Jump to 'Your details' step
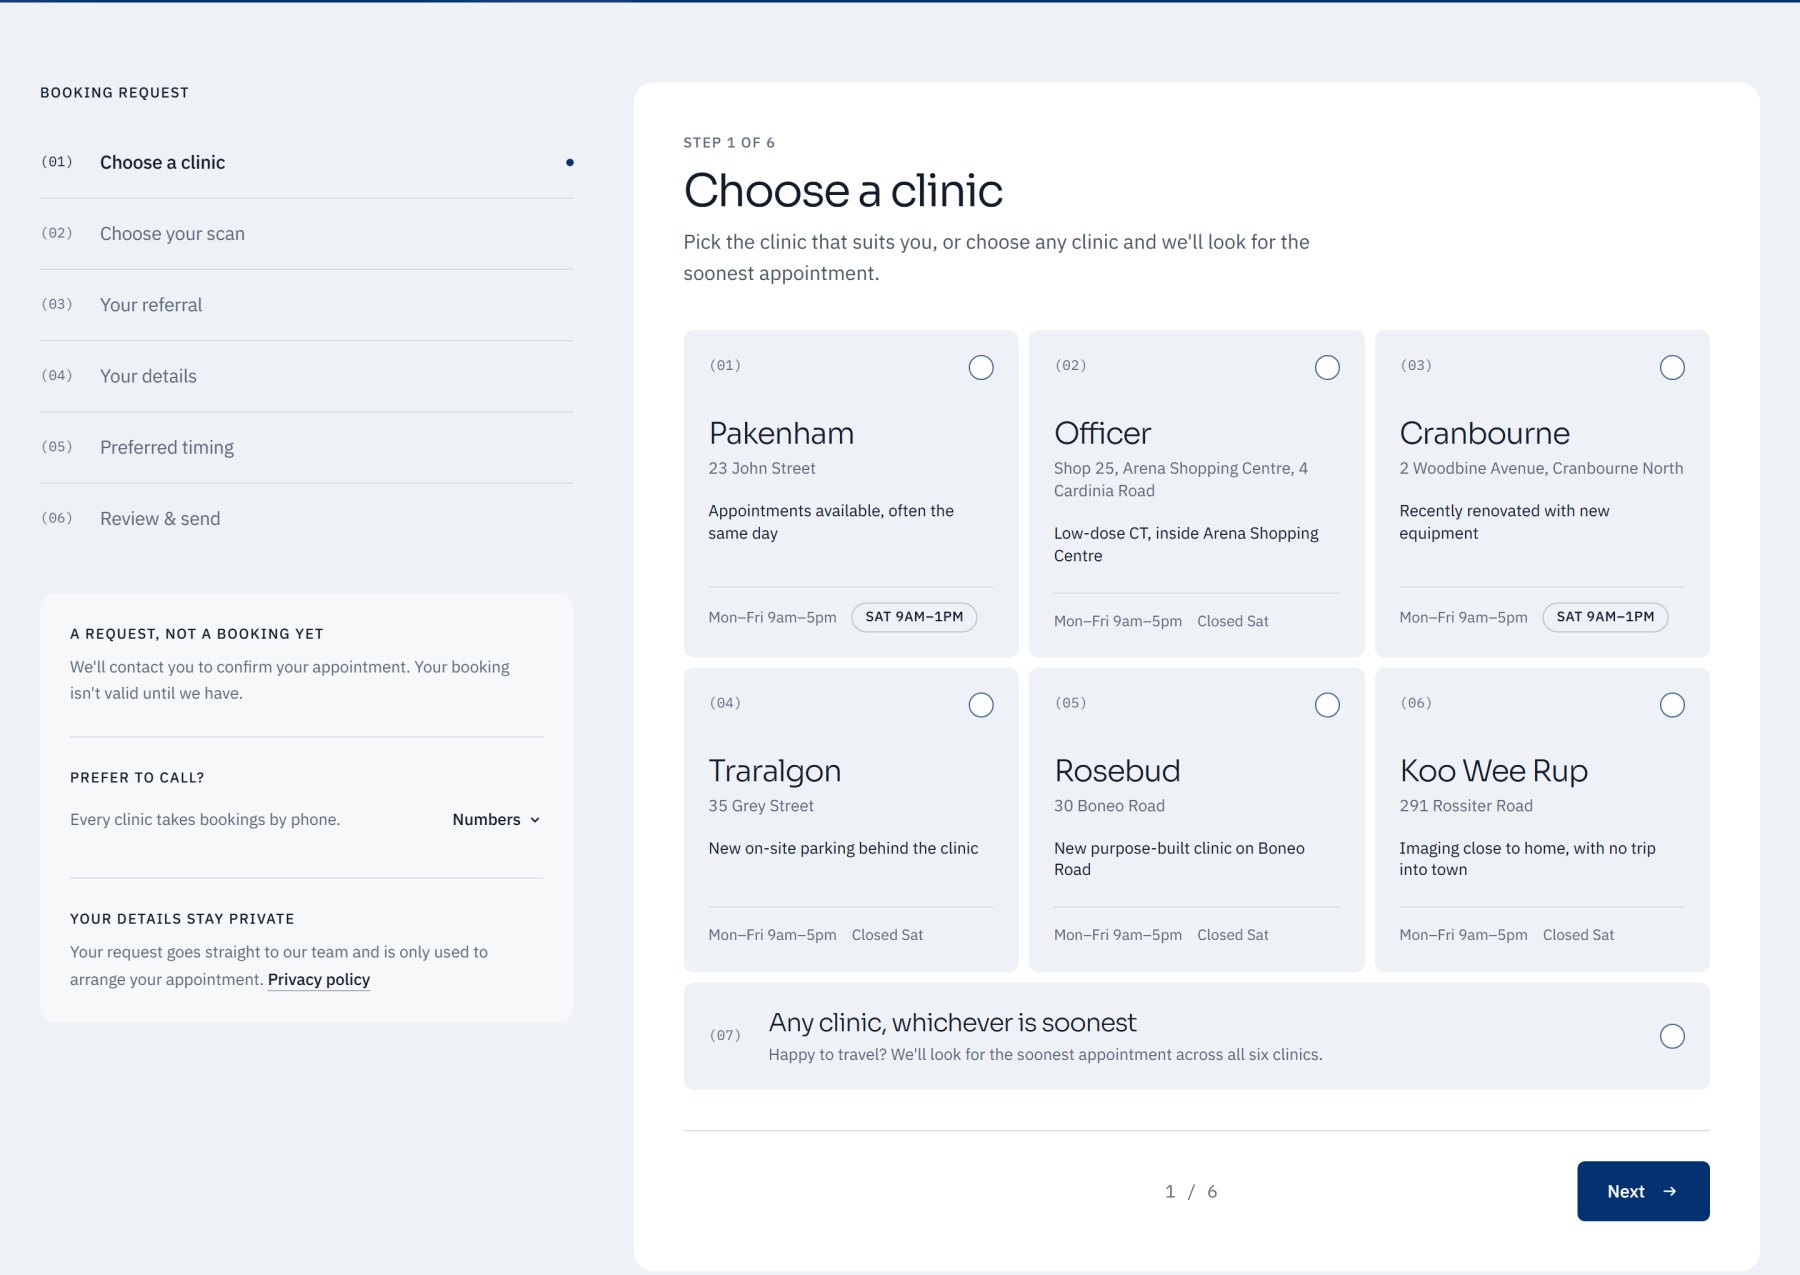Image resolution: width=1800 pixels, height=1275 pixels. (307, 376)
